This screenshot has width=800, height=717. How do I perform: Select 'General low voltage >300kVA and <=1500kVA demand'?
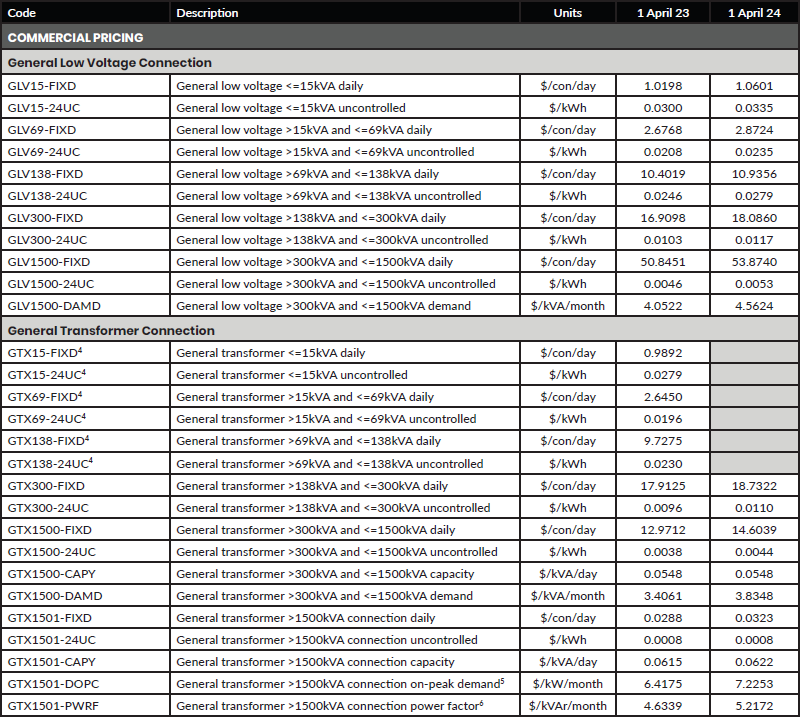[323, 306]
